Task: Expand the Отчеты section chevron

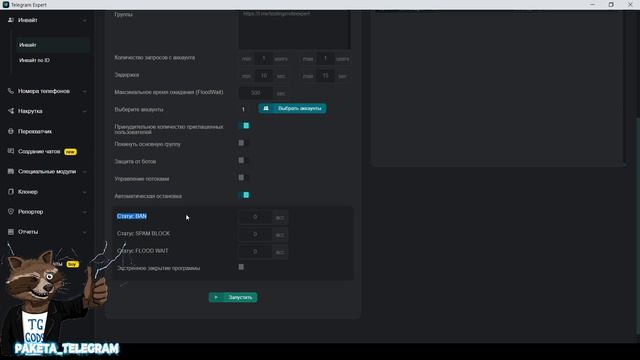Action: coord(84,232)
